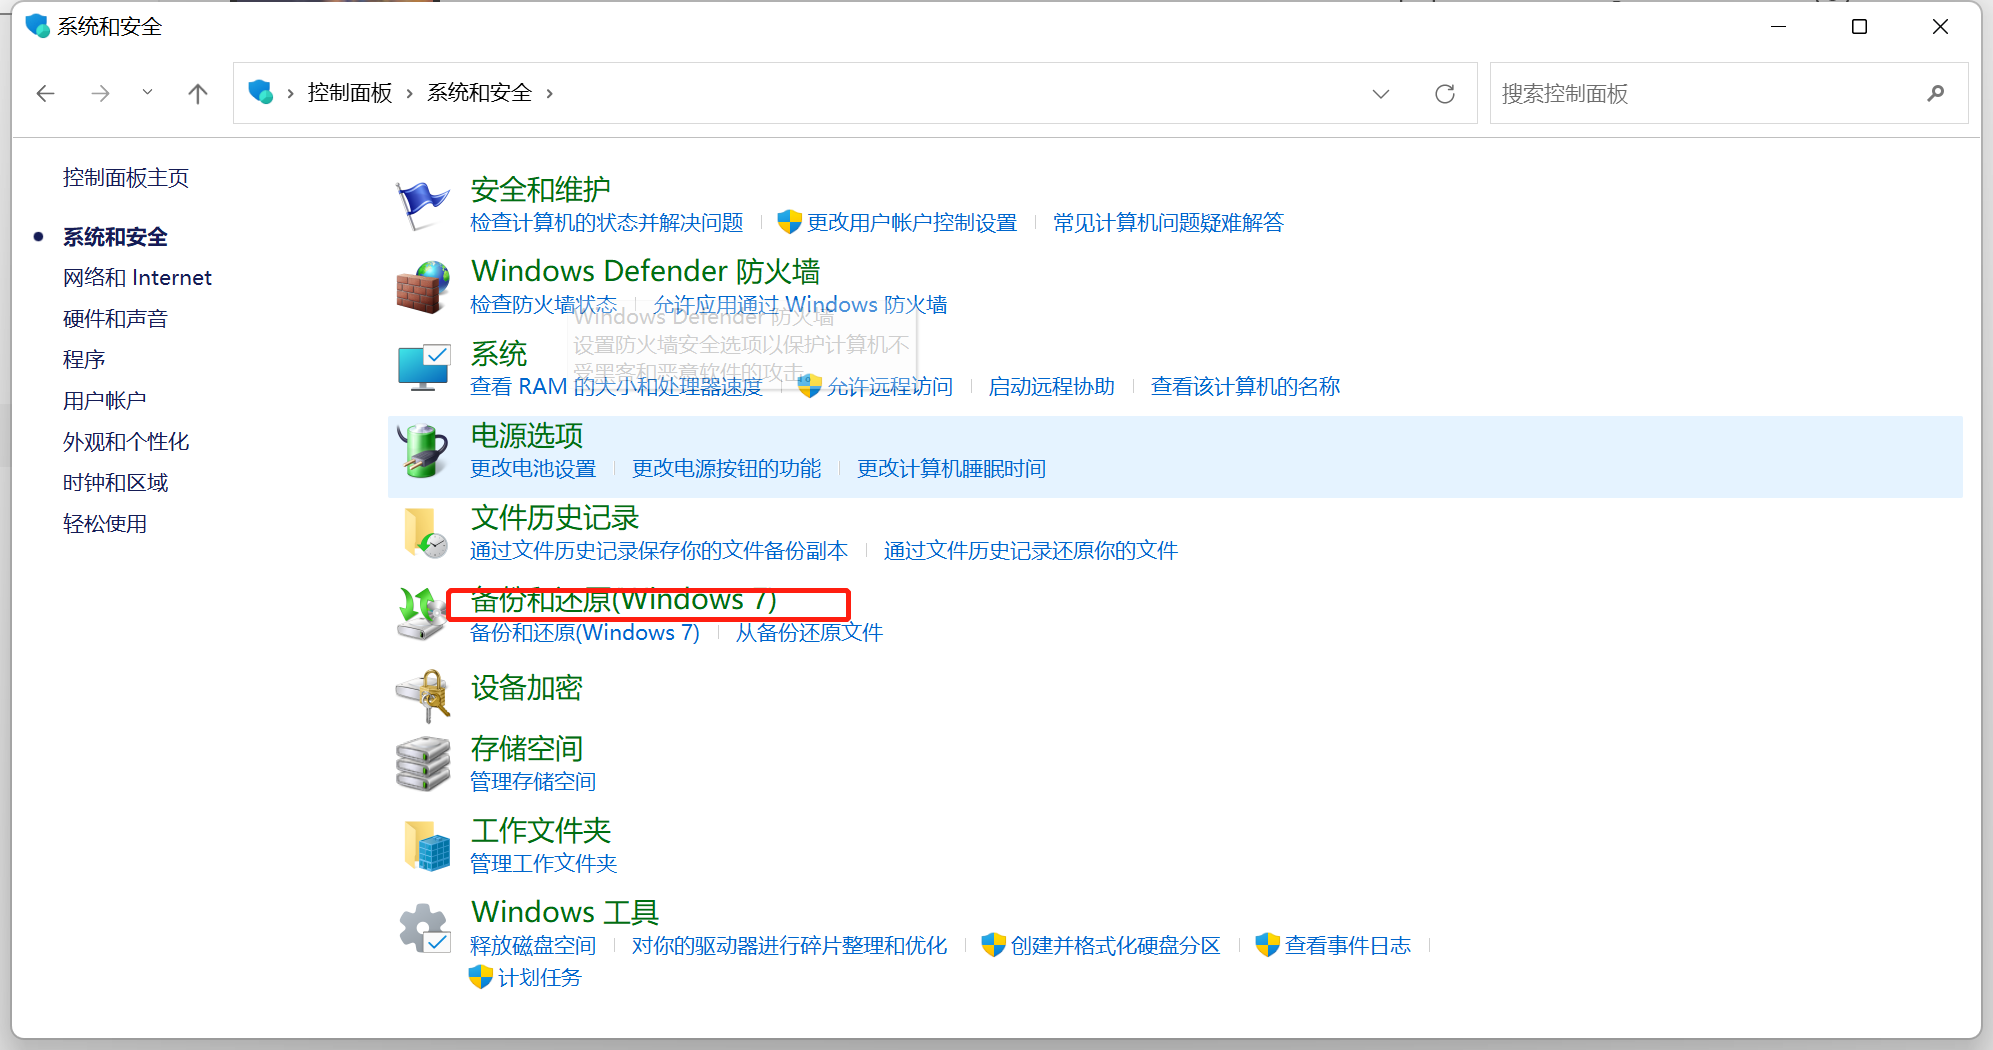Click the Device Encryption padlock icon

pos(422,695)
